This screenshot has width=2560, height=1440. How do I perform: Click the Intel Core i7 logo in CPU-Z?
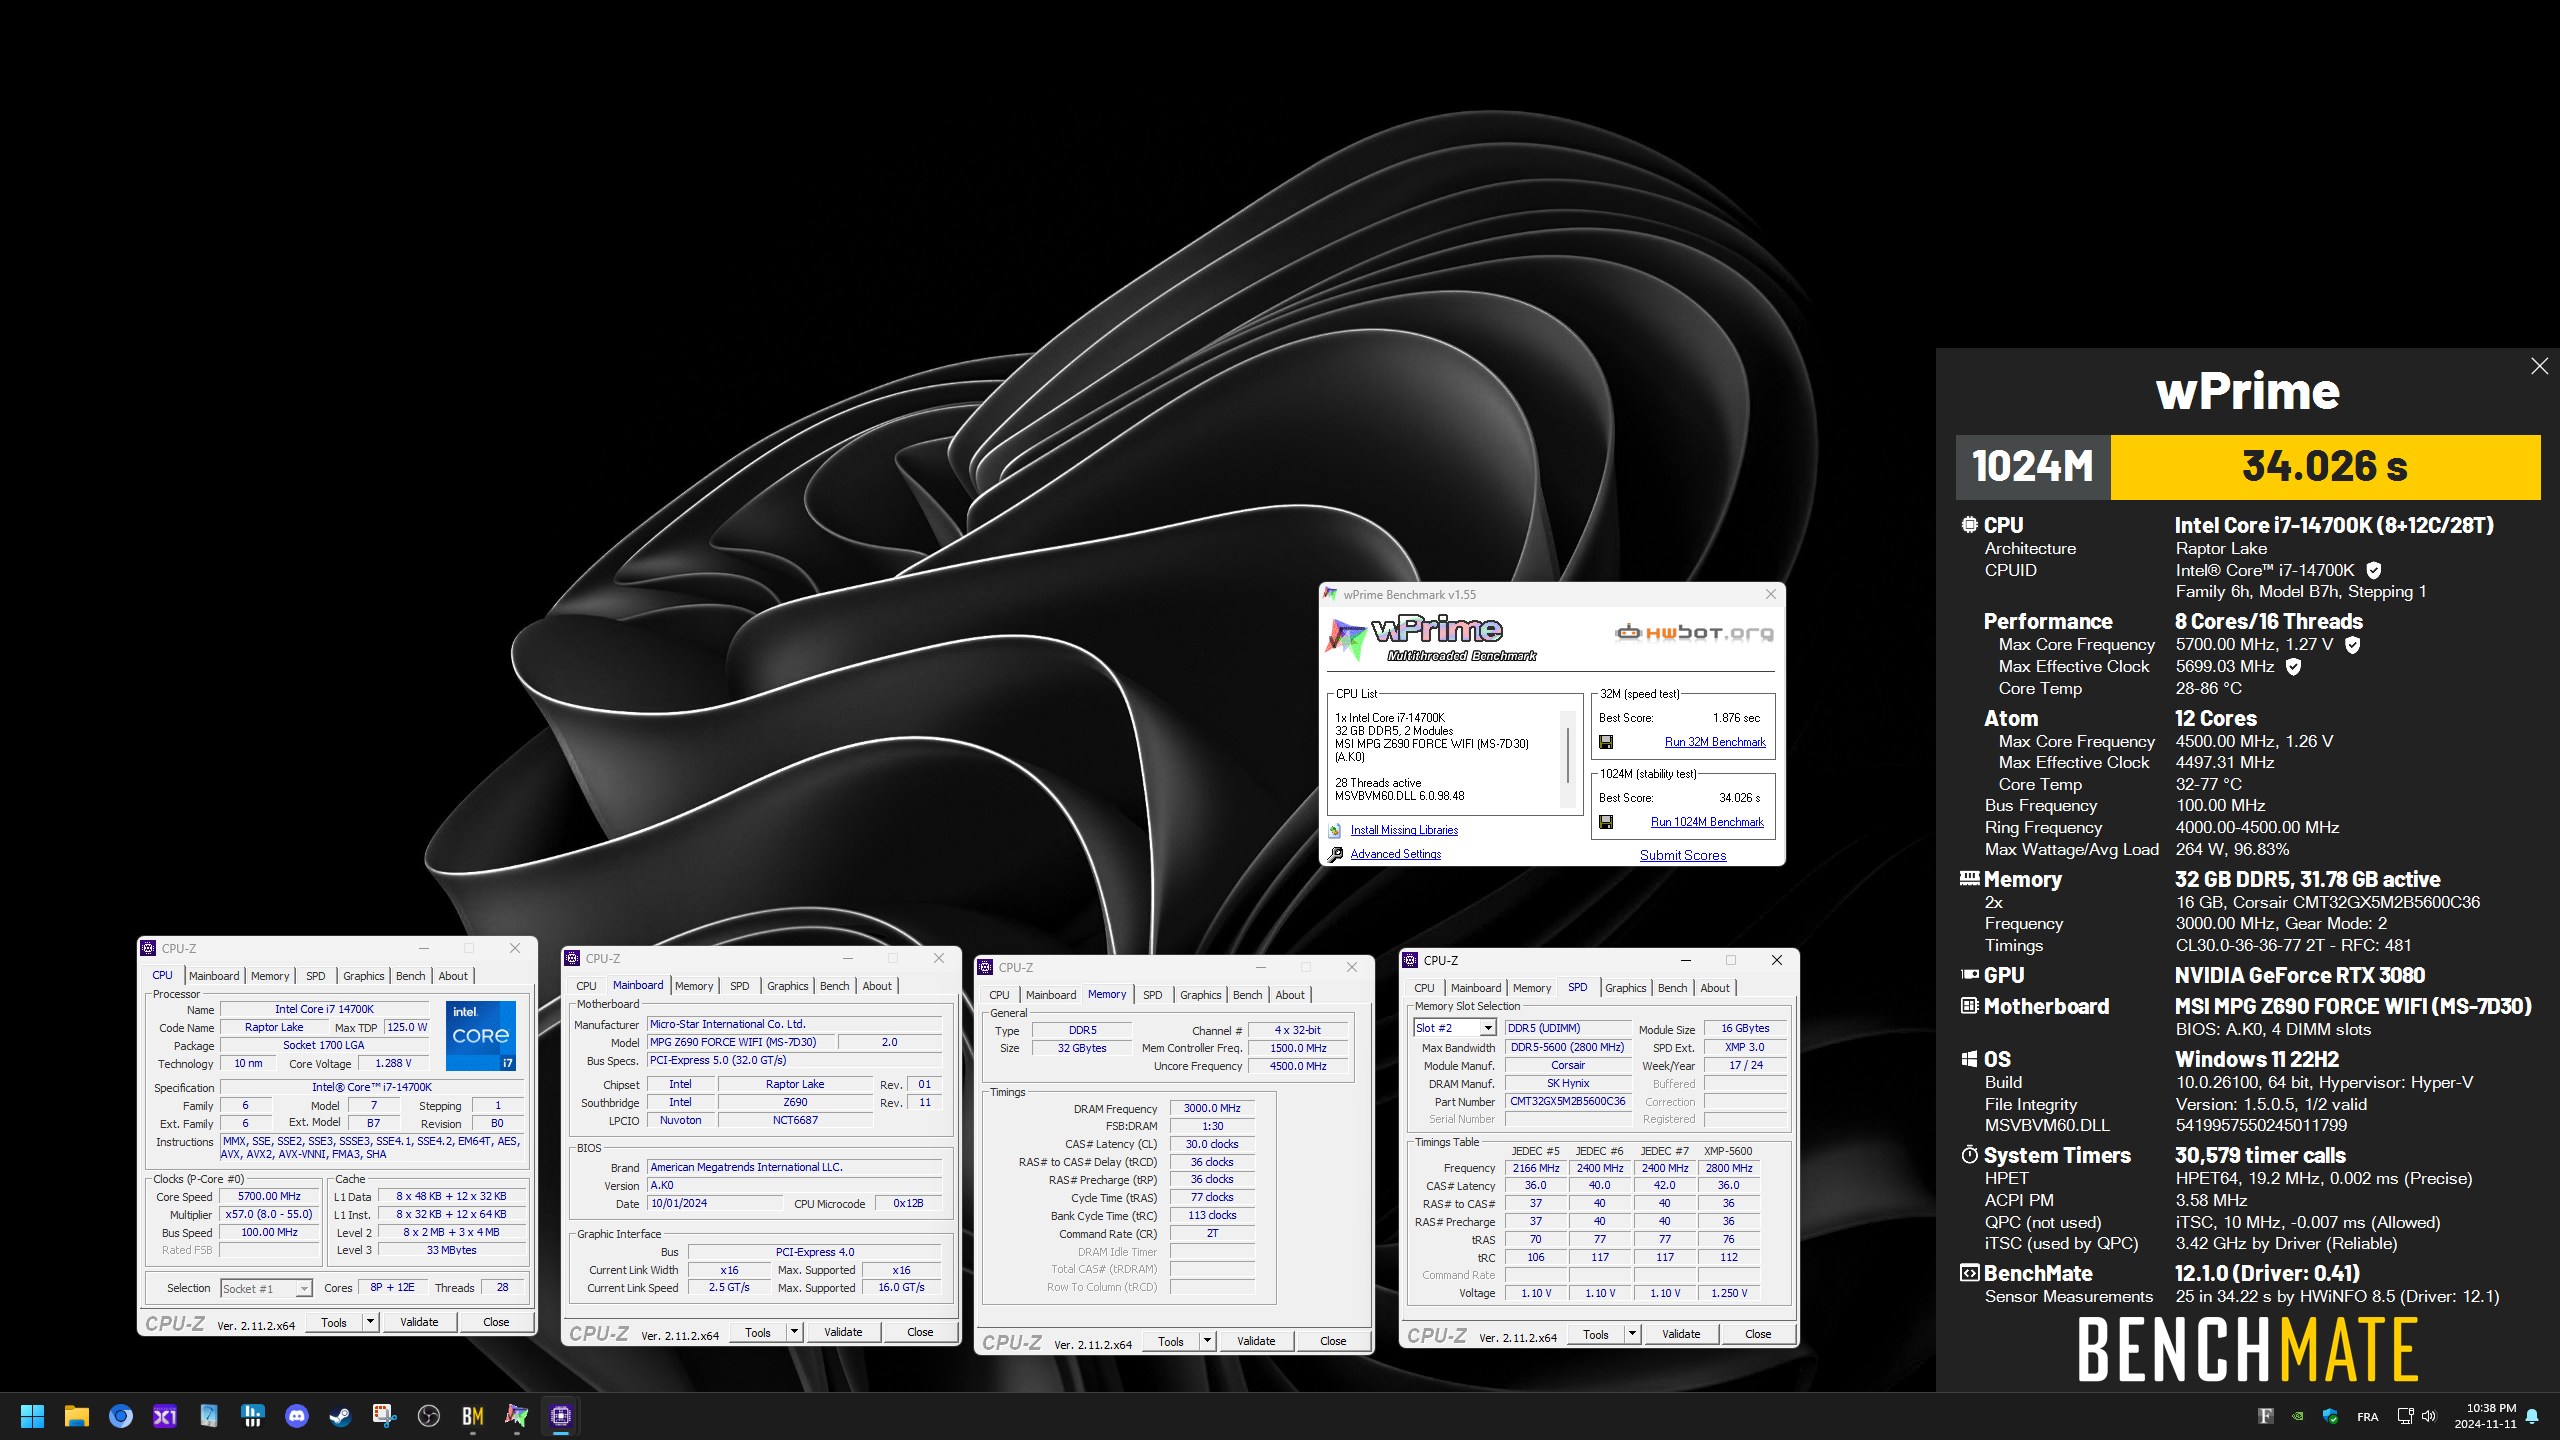481,1036
